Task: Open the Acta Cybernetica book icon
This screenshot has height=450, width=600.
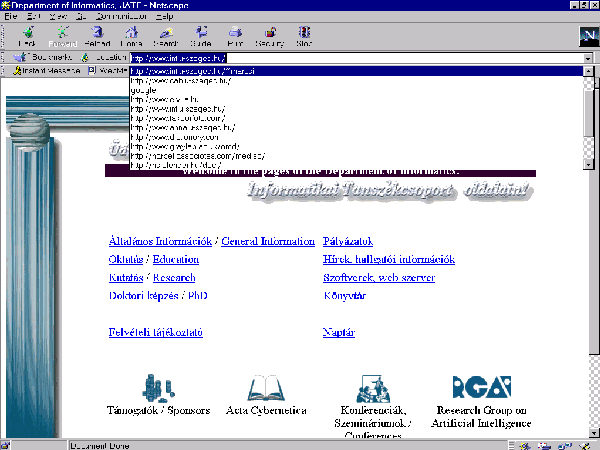Action: [265, 388]
